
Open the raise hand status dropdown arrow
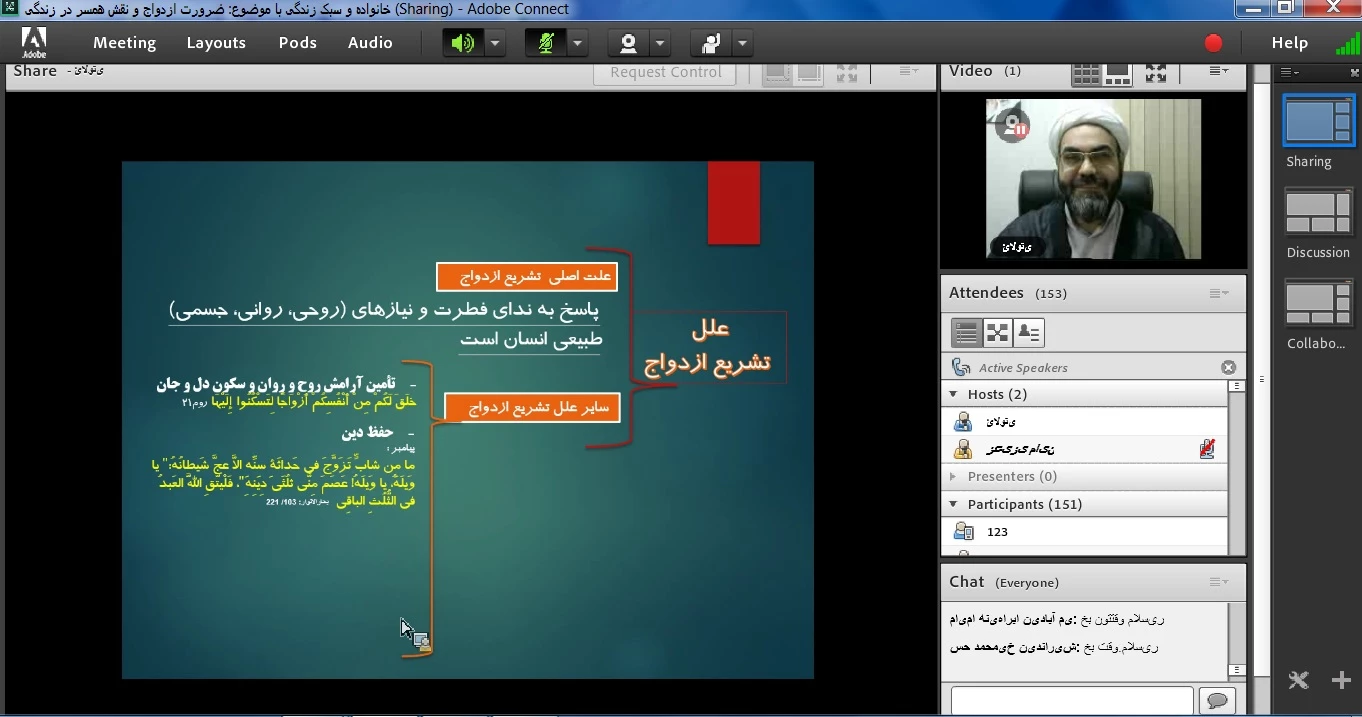pos(742,43)
